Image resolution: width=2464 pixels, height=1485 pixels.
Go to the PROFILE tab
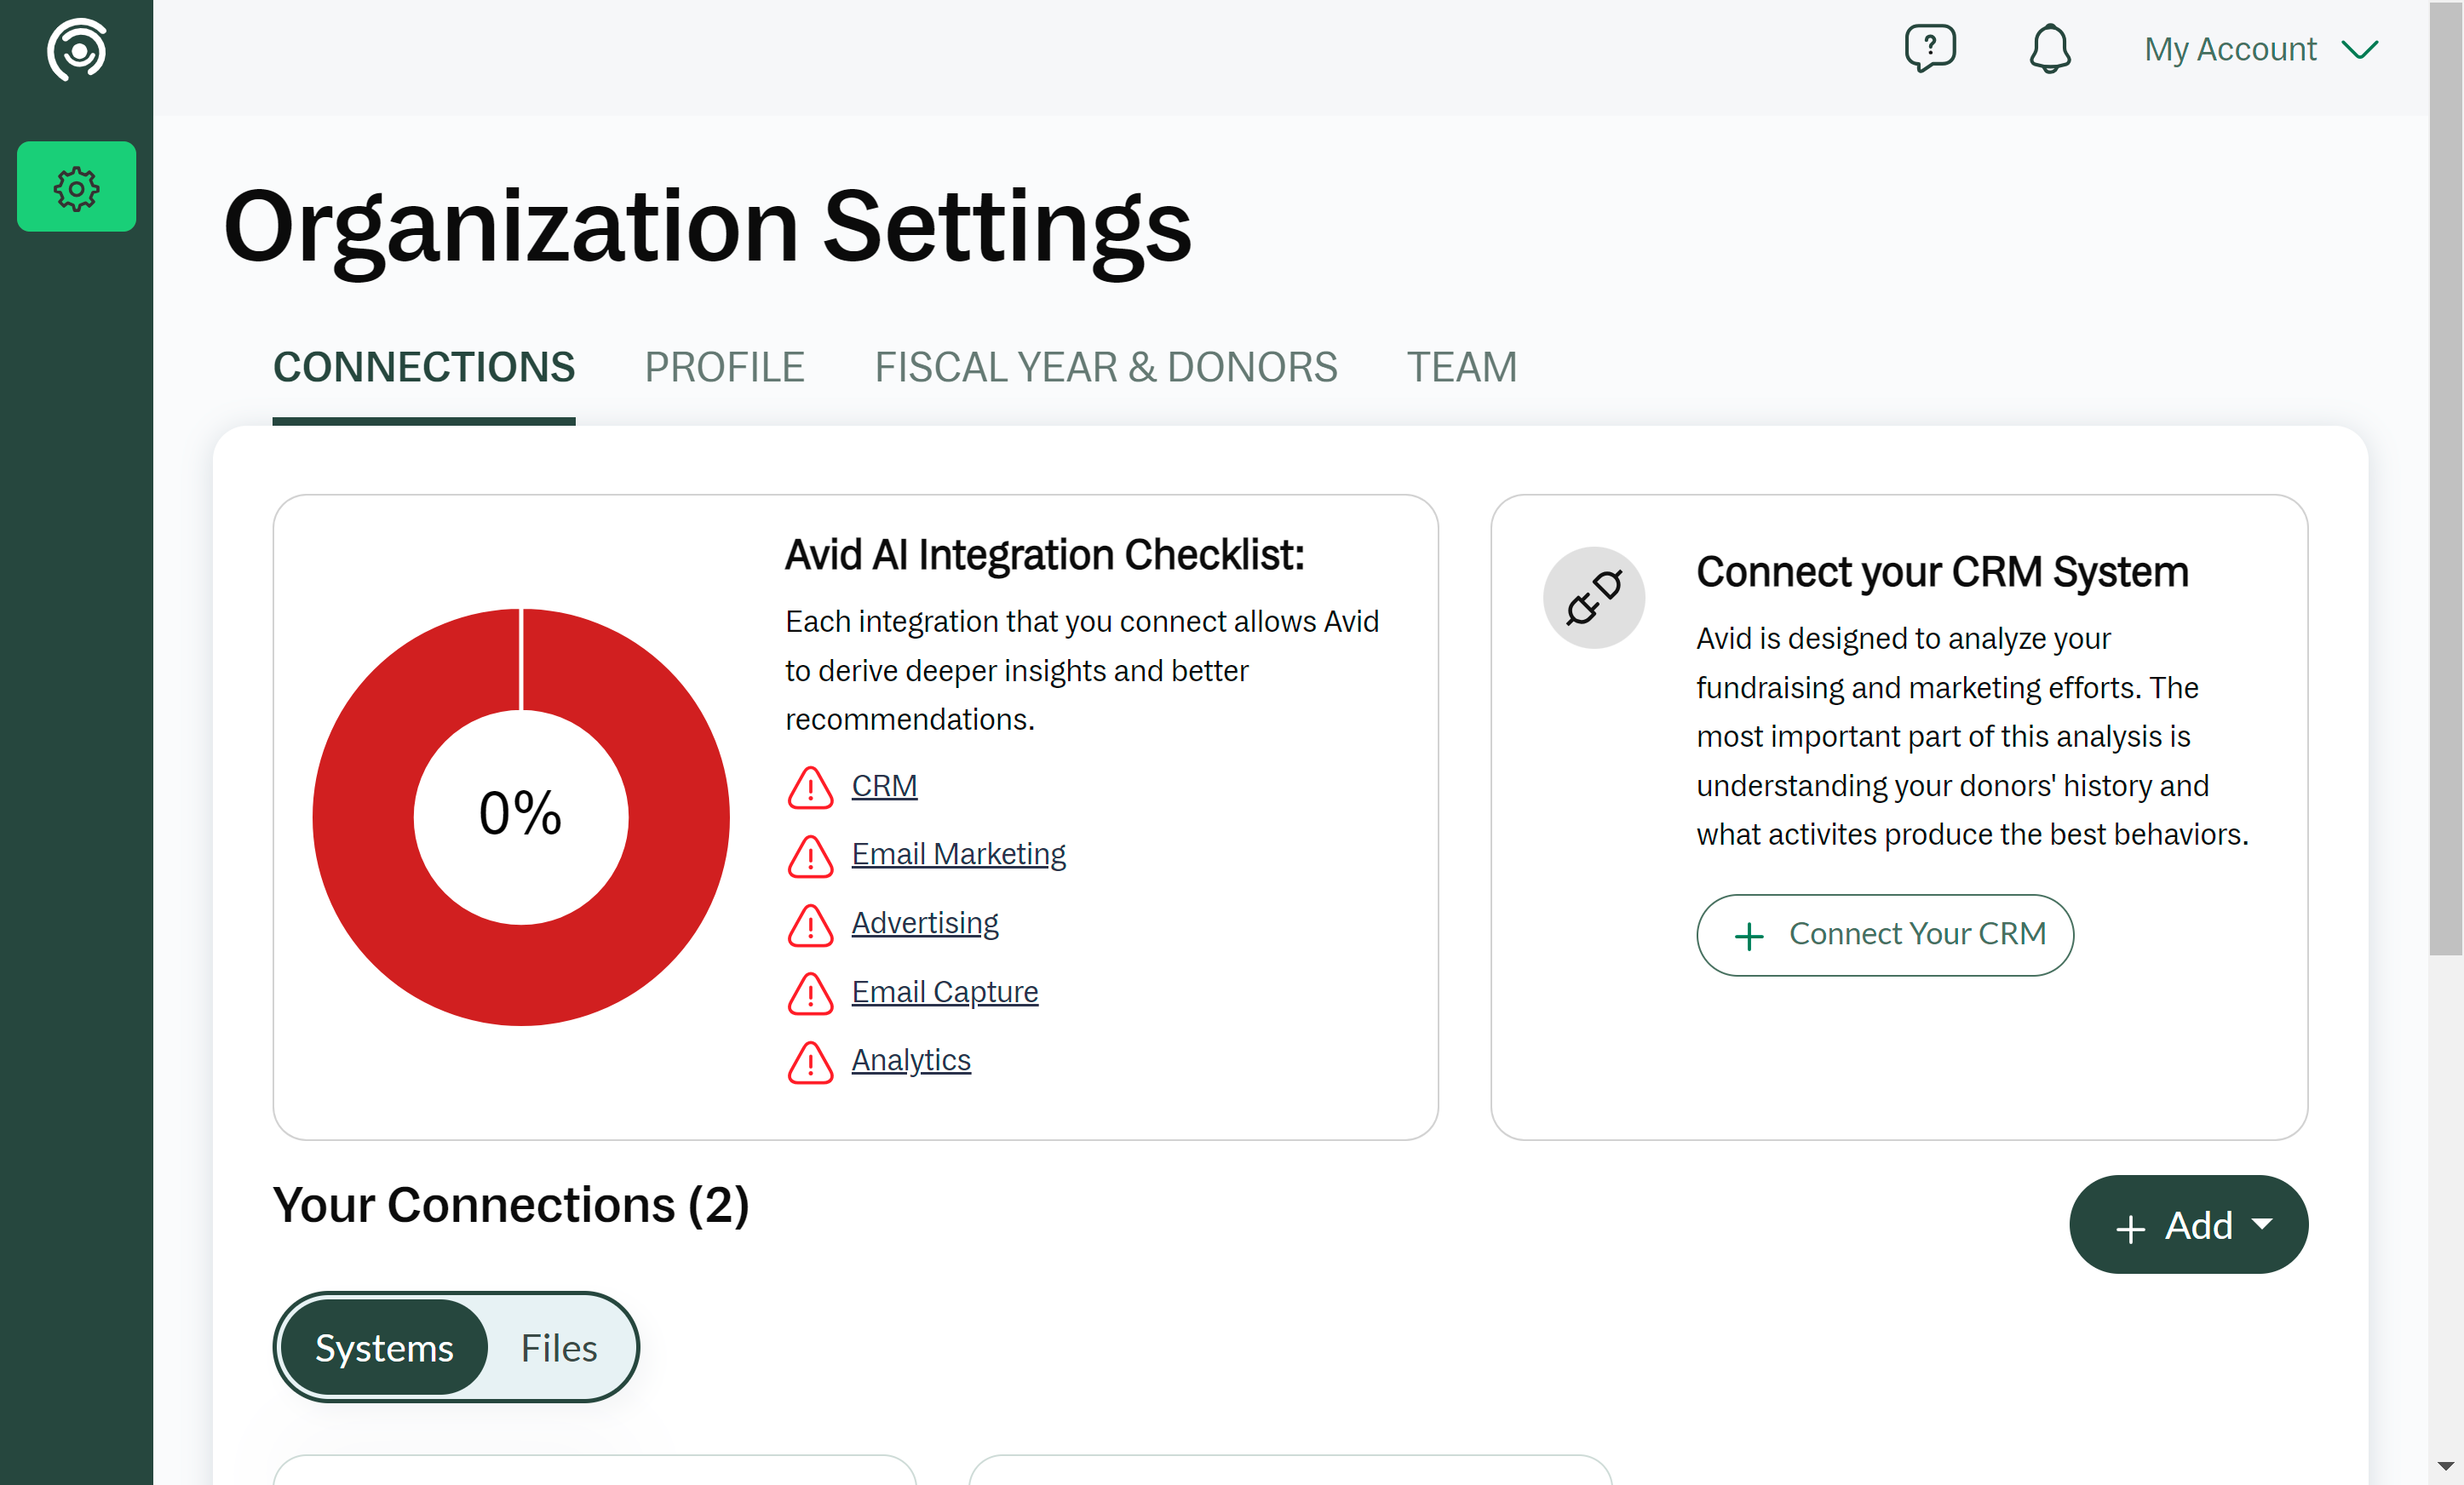coord(724,368)
